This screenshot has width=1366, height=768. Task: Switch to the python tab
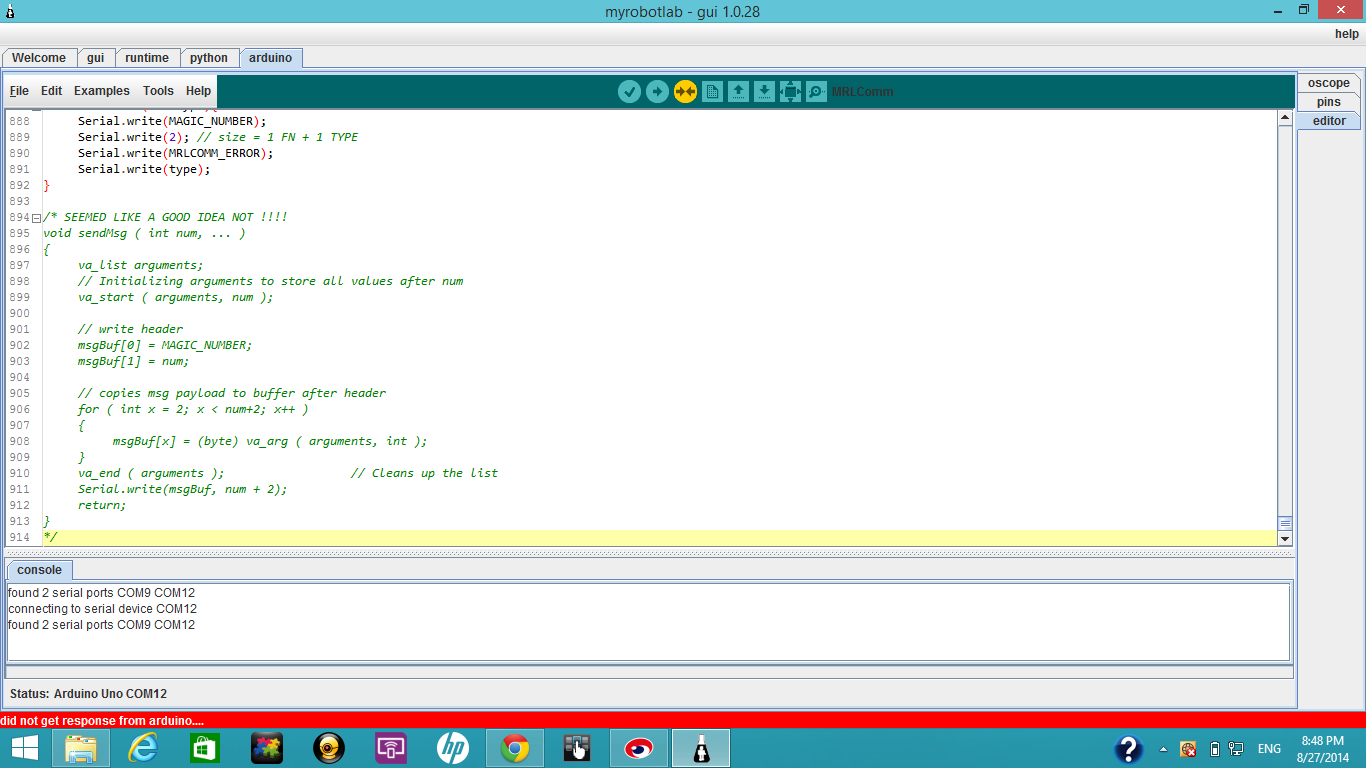click(x=209, y=58)
